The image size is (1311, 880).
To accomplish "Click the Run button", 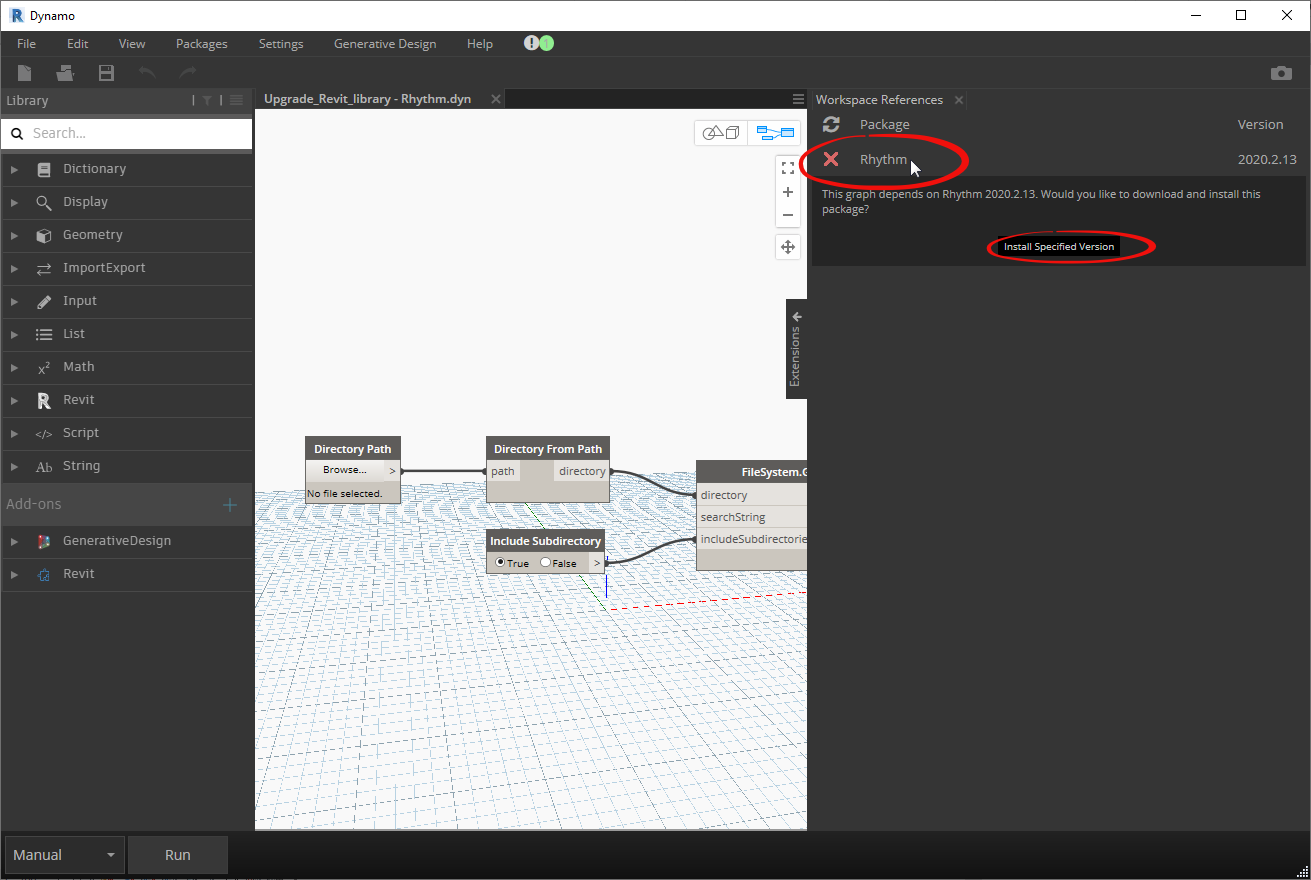I will (178, 855).
